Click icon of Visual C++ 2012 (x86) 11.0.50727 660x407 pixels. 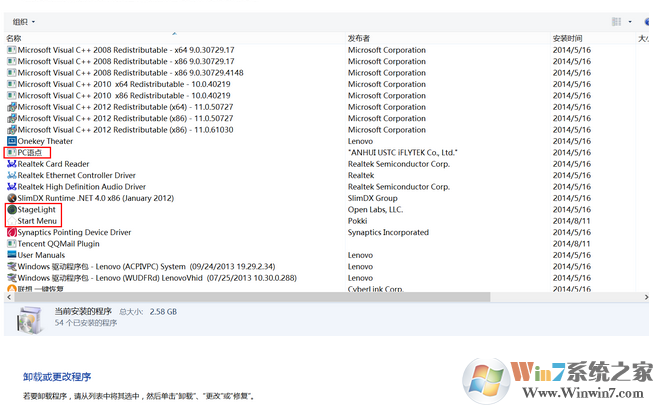pyautogui.click(x=12, y=118)
